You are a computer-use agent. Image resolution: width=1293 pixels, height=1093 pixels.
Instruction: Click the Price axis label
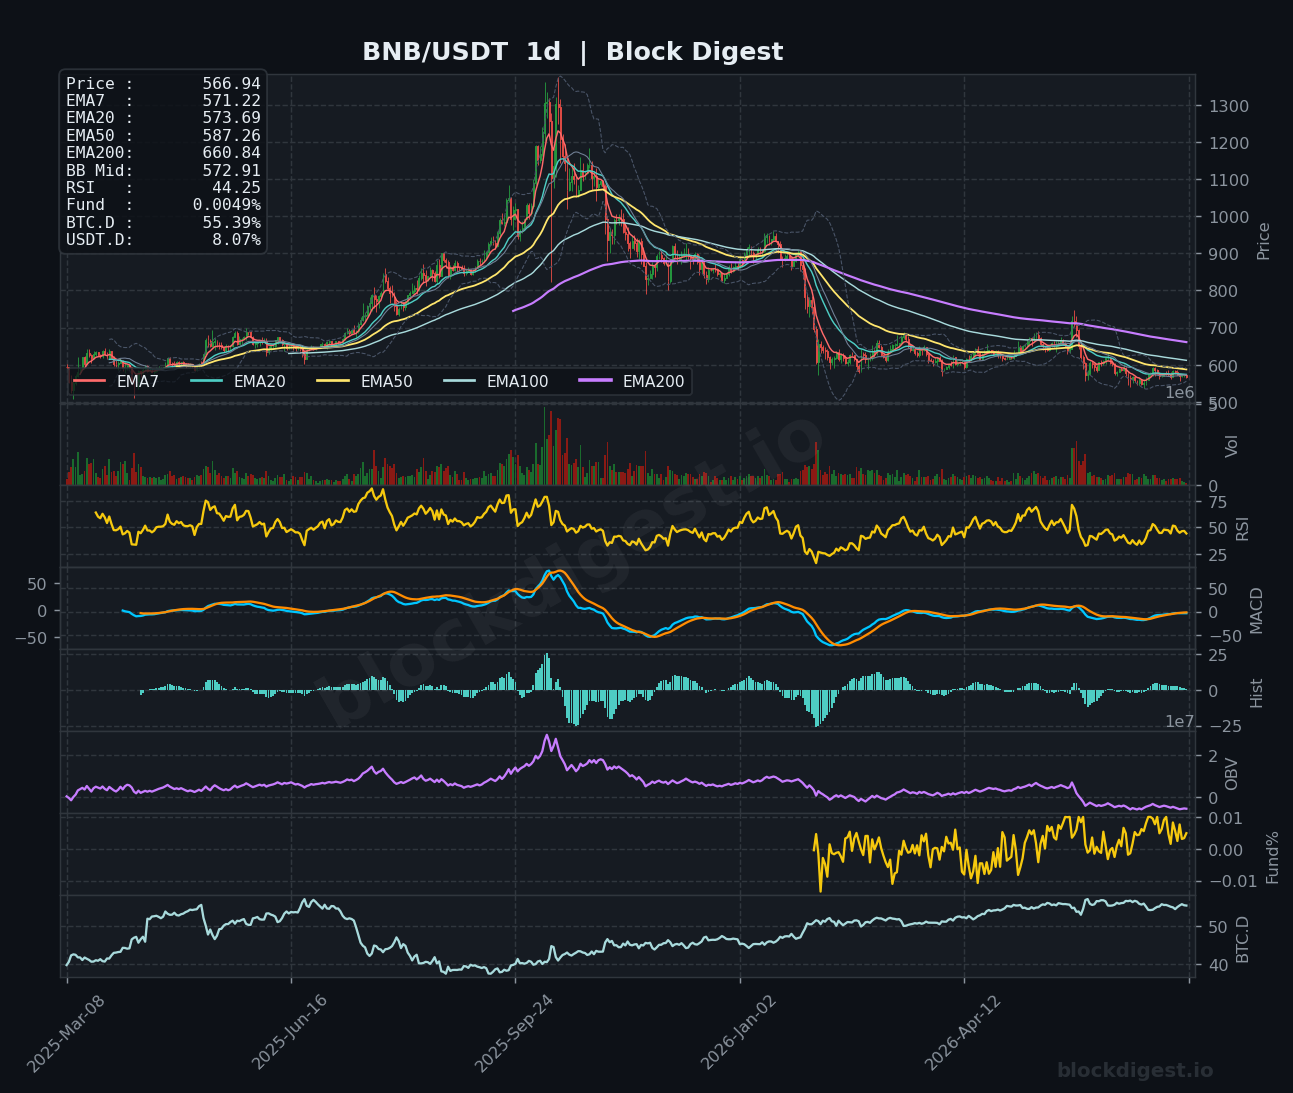click(x=1264, y=241)
